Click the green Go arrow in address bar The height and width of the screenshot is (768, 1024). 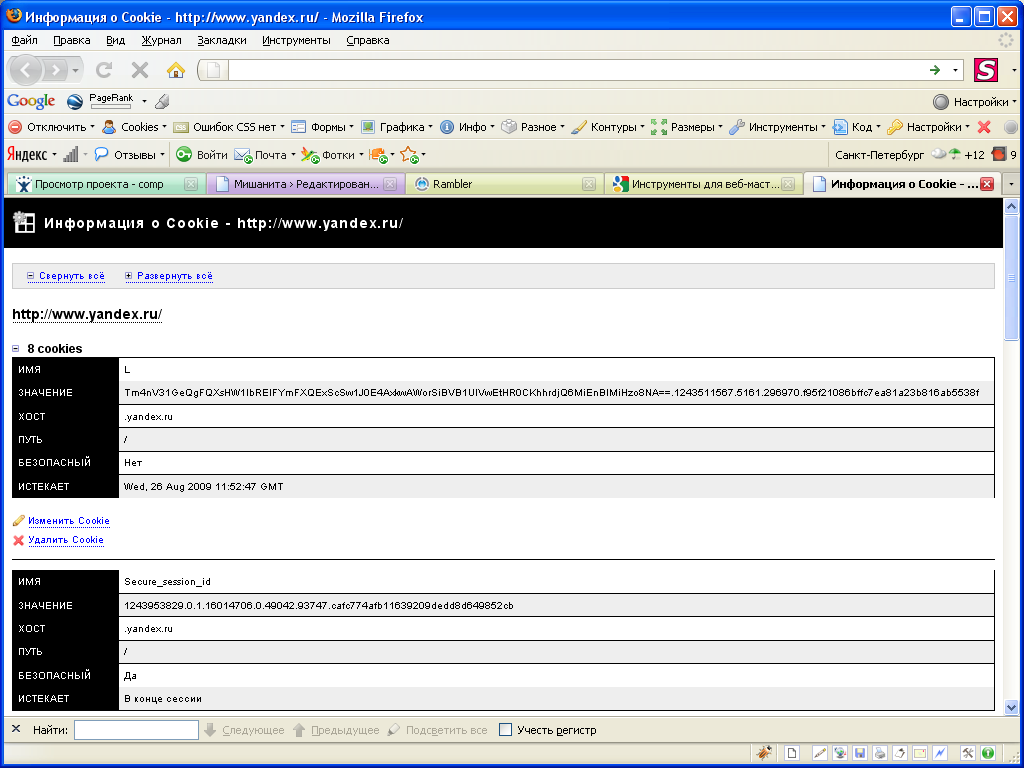935,70
